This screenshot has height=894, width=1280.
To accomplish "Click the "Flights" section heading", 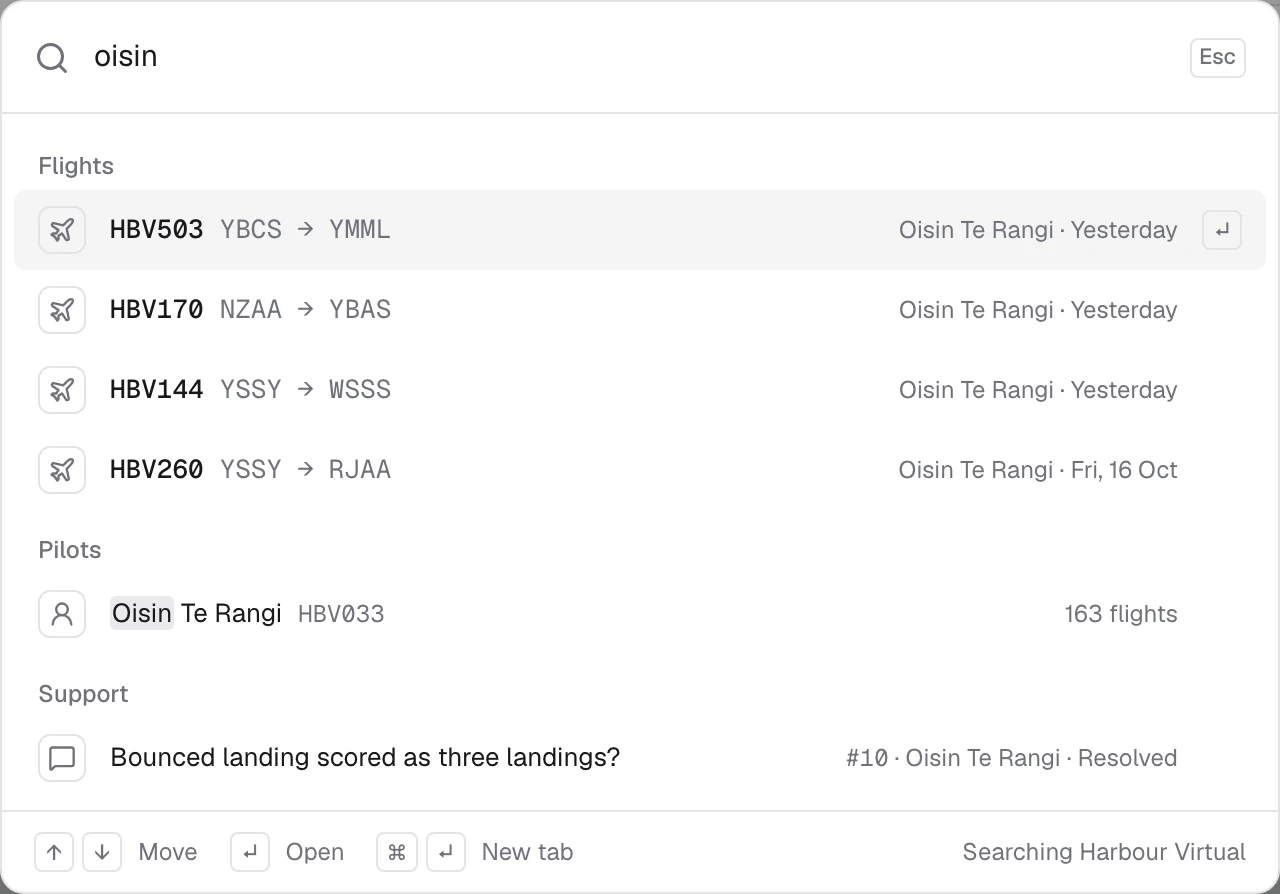I will [x=76, y=166].
